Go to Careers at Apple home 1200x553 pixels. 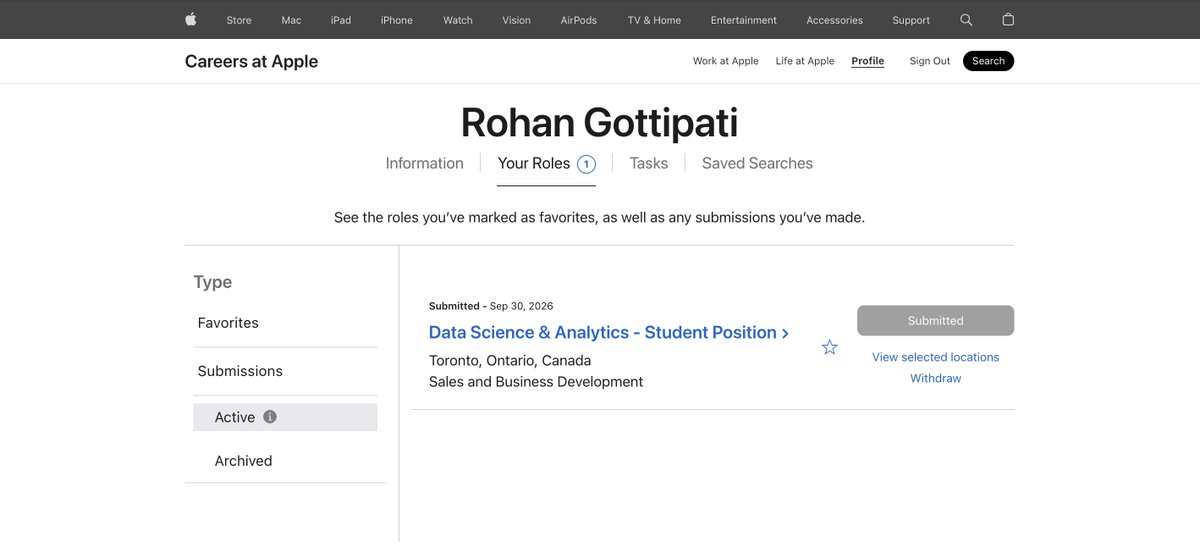(x=251, y=61)
